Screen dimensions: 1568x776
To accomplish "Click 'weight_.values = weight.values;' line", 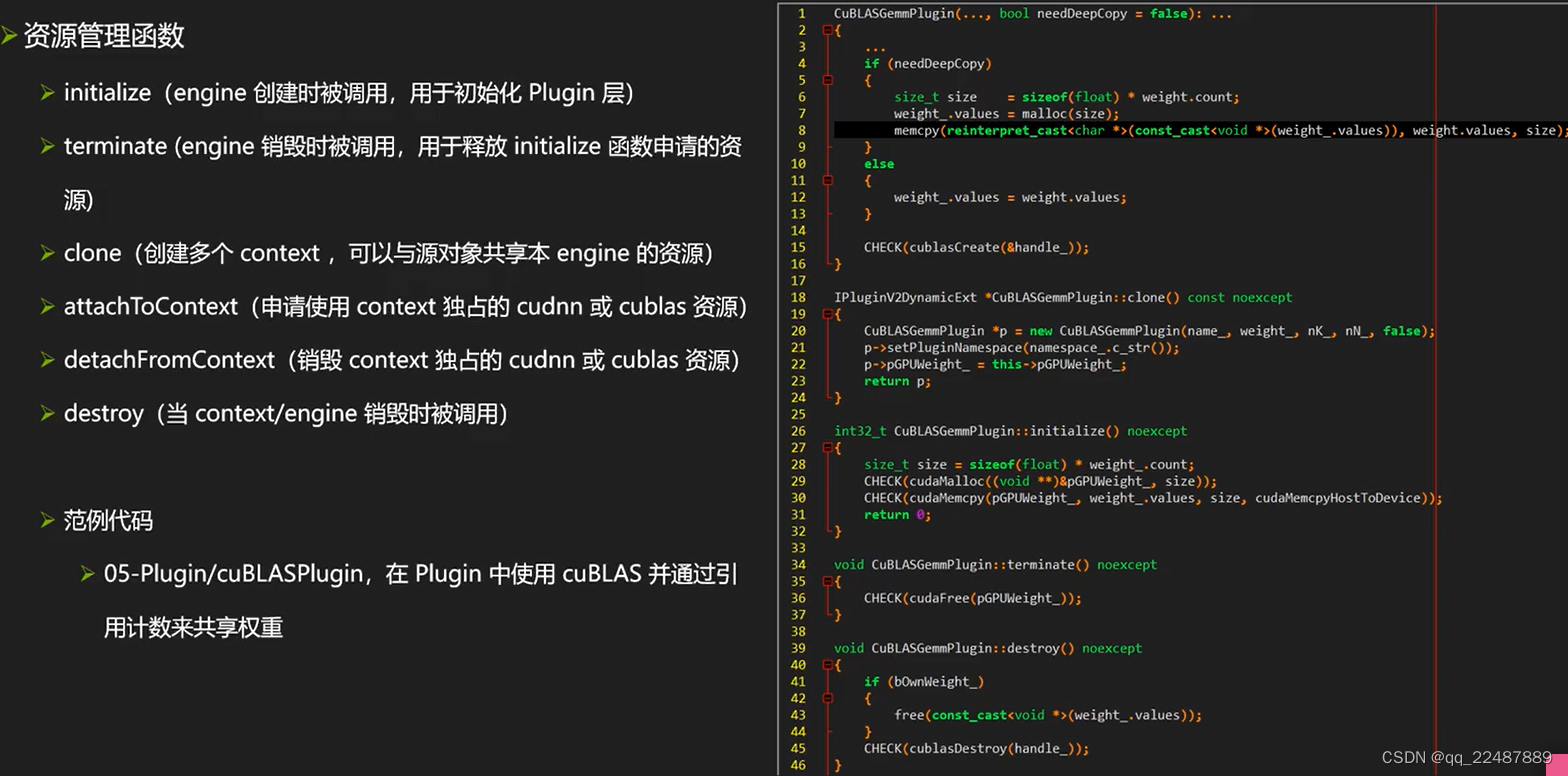I will (x=1010, y=197).
